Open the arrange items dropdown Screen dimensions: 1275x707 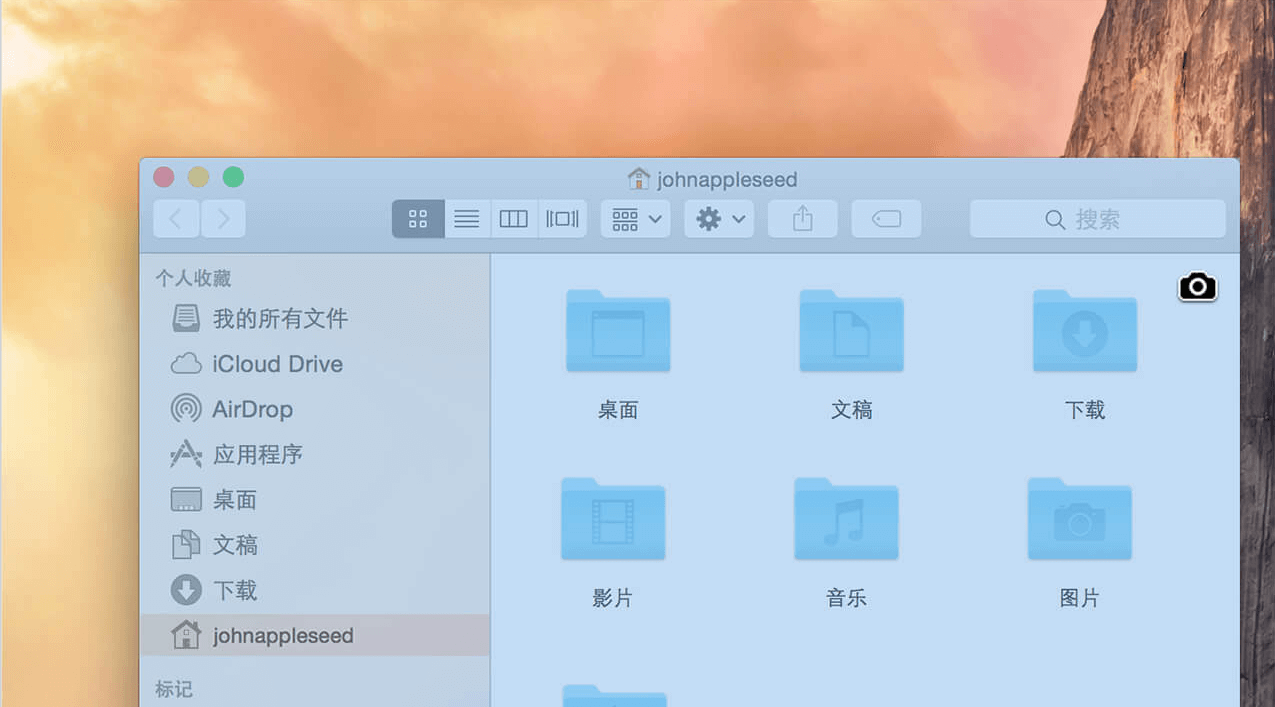coord(636,219)
